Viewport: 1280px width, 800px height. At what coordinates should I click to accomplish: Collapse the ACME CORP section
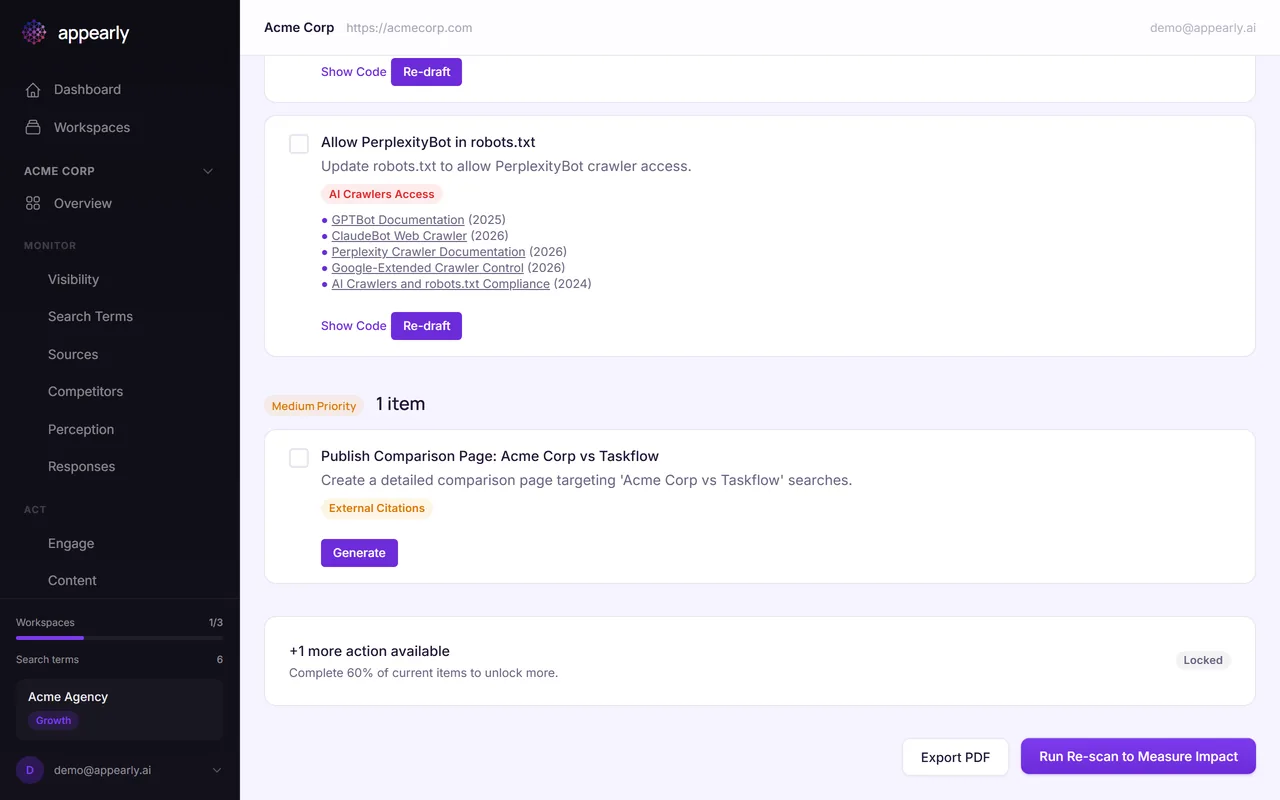pyautogui.click(x=207, y=171)
